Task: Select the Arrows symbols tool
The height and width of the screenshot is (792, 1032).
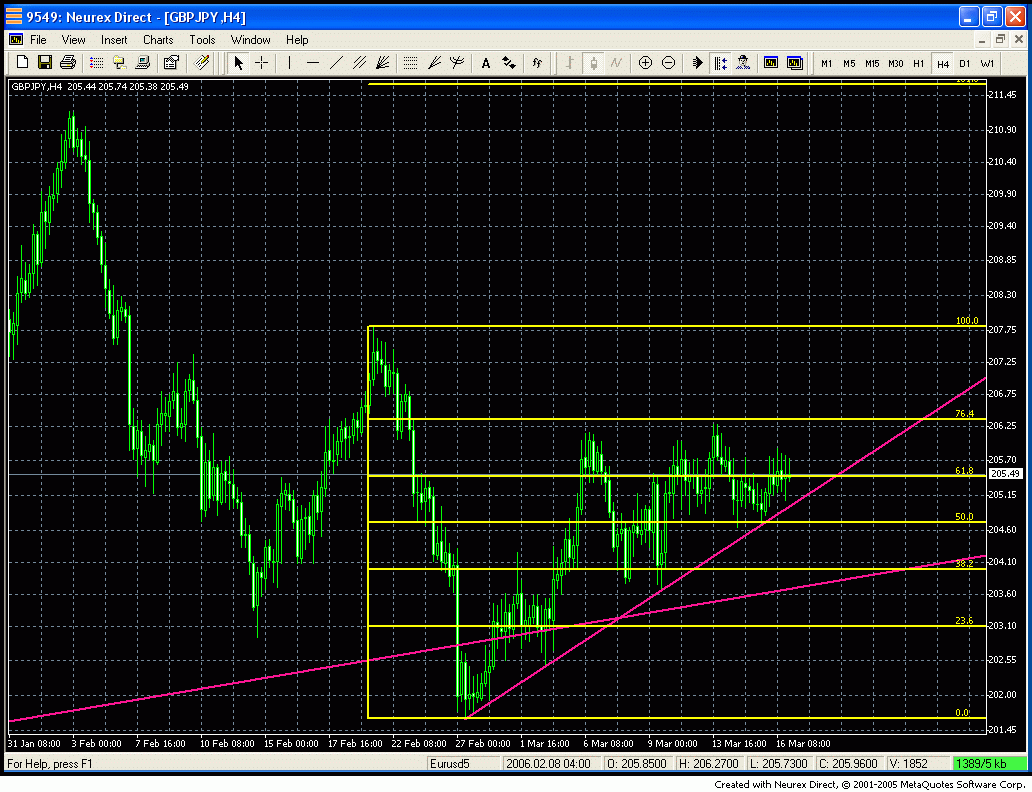Action: pos(509,63)
